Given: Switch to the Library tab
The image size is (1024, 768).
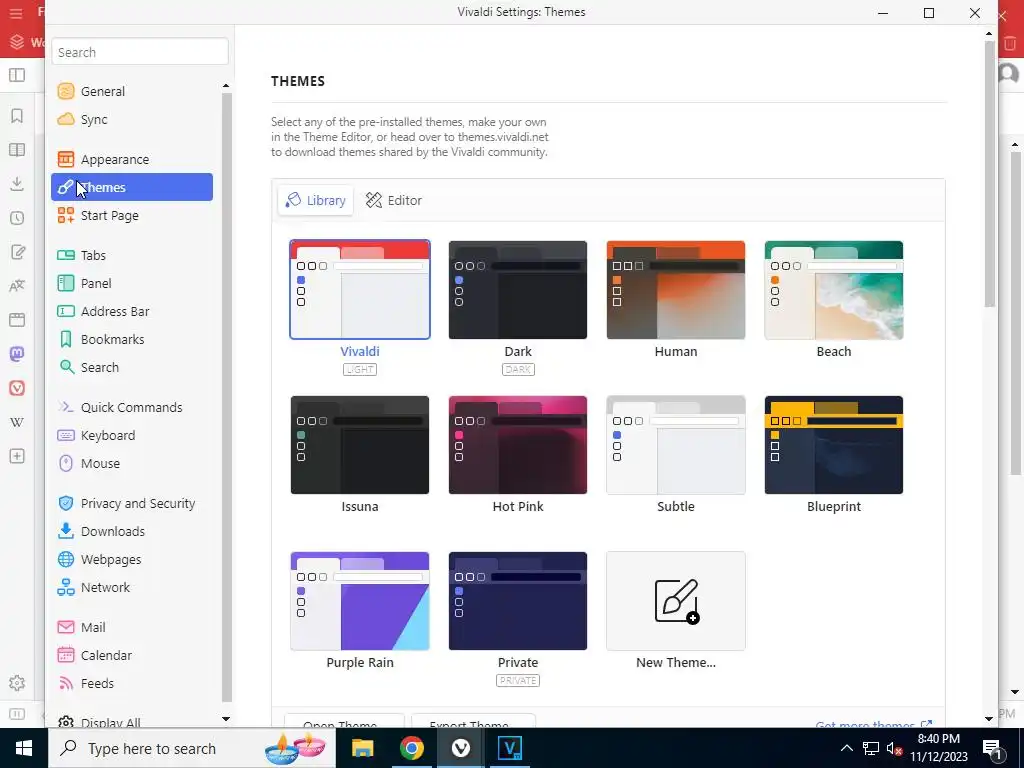Looking at the screenshot, I should click(316, 200).
